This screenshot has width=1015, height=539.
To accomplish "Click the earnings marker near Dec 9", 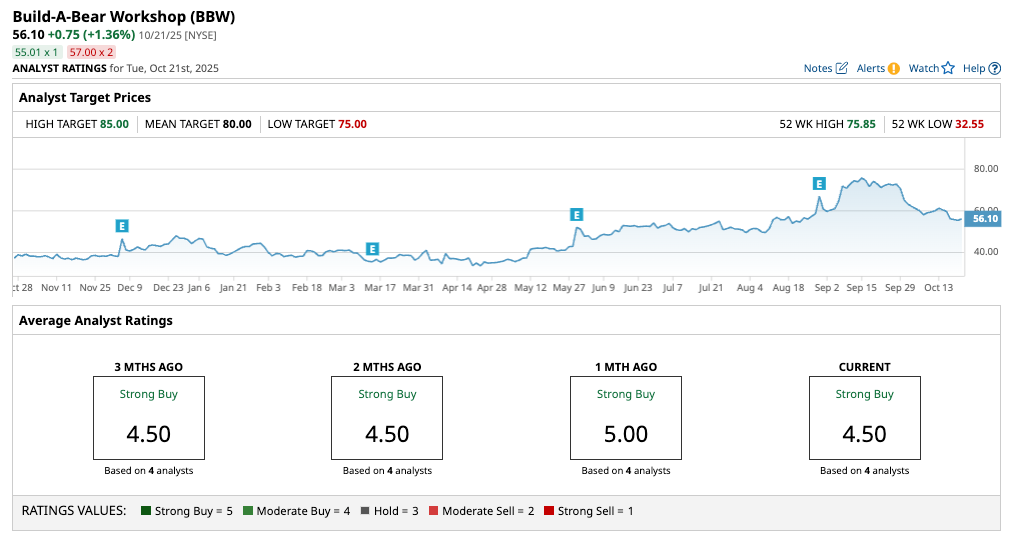I will coord(122,225).
